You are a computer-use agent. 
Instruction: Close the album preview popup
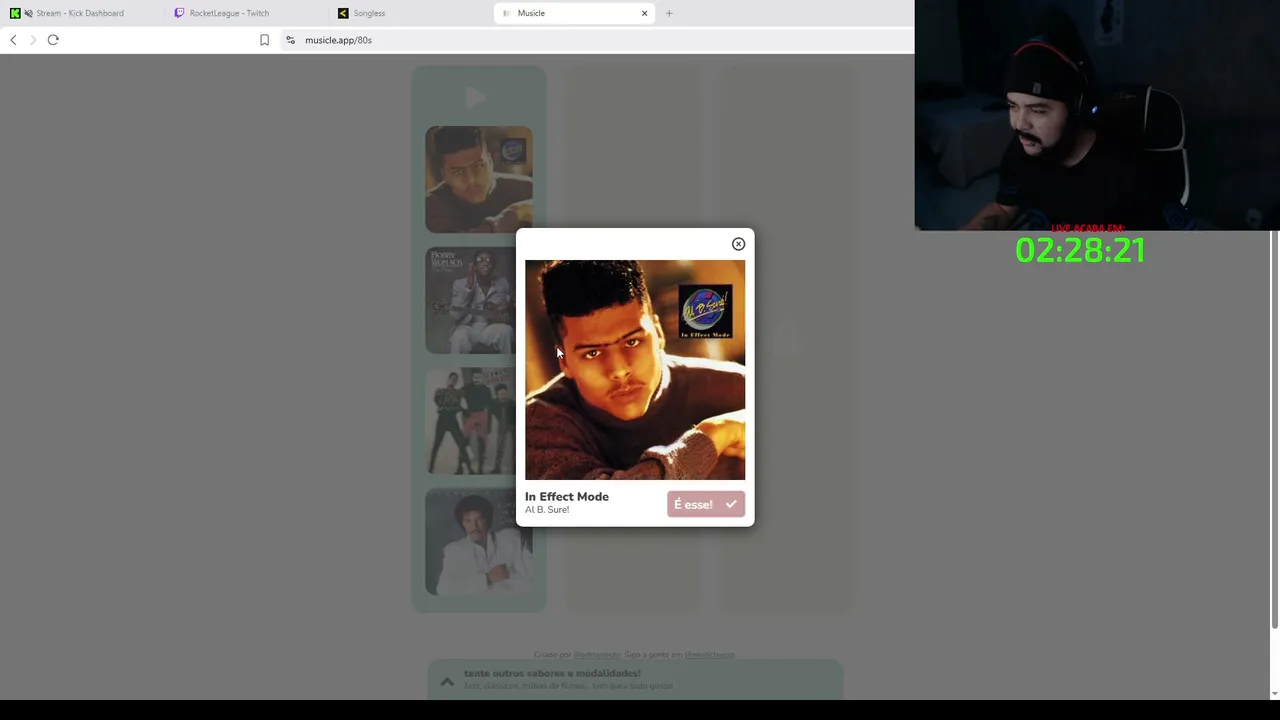click(x=738, y=244)
